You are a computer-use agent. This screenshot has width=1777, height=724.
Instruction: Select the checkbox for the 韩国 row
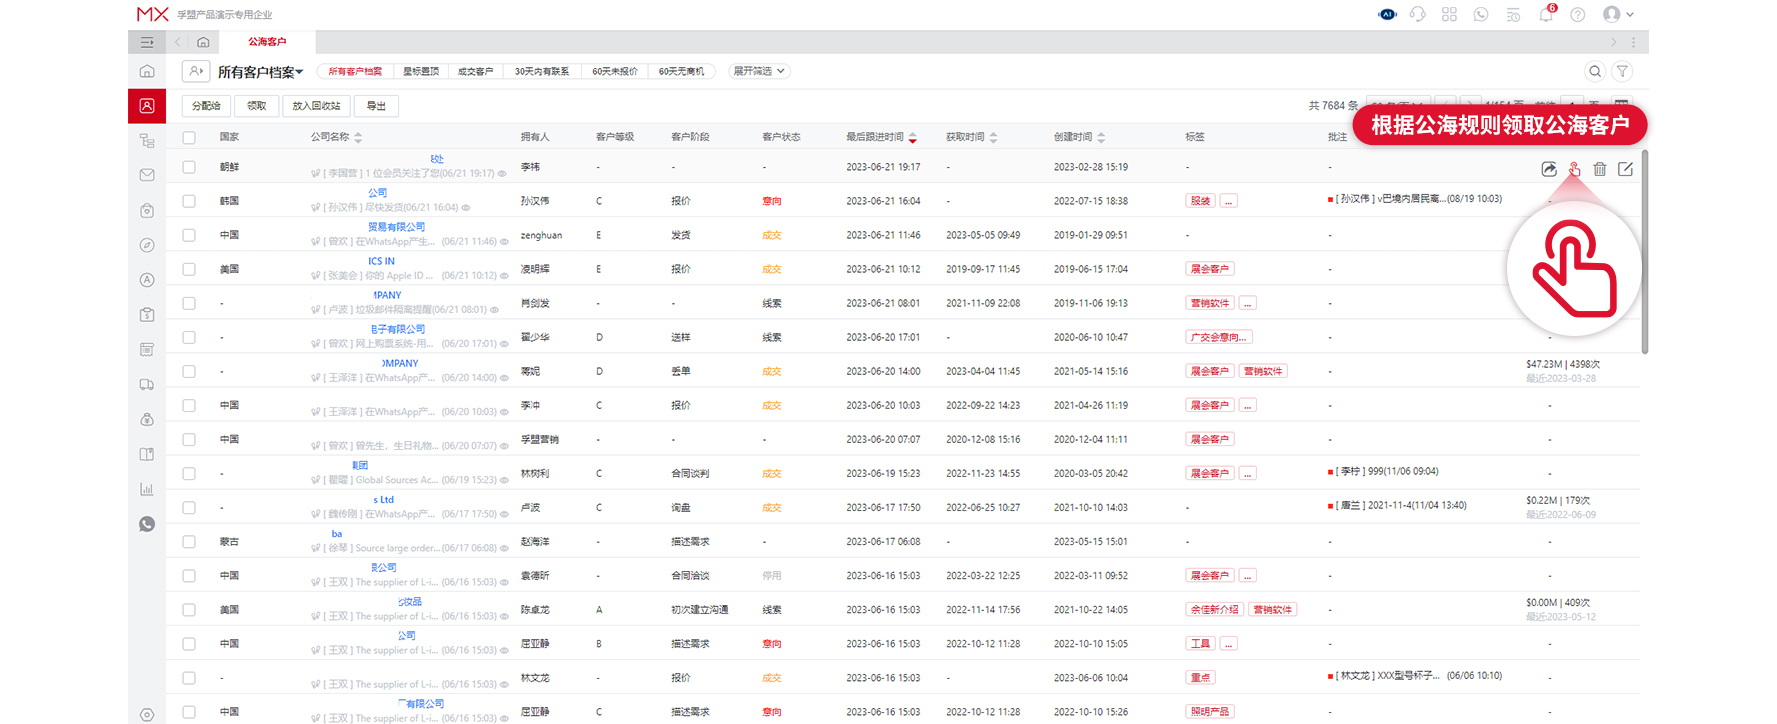click(189, 201)
